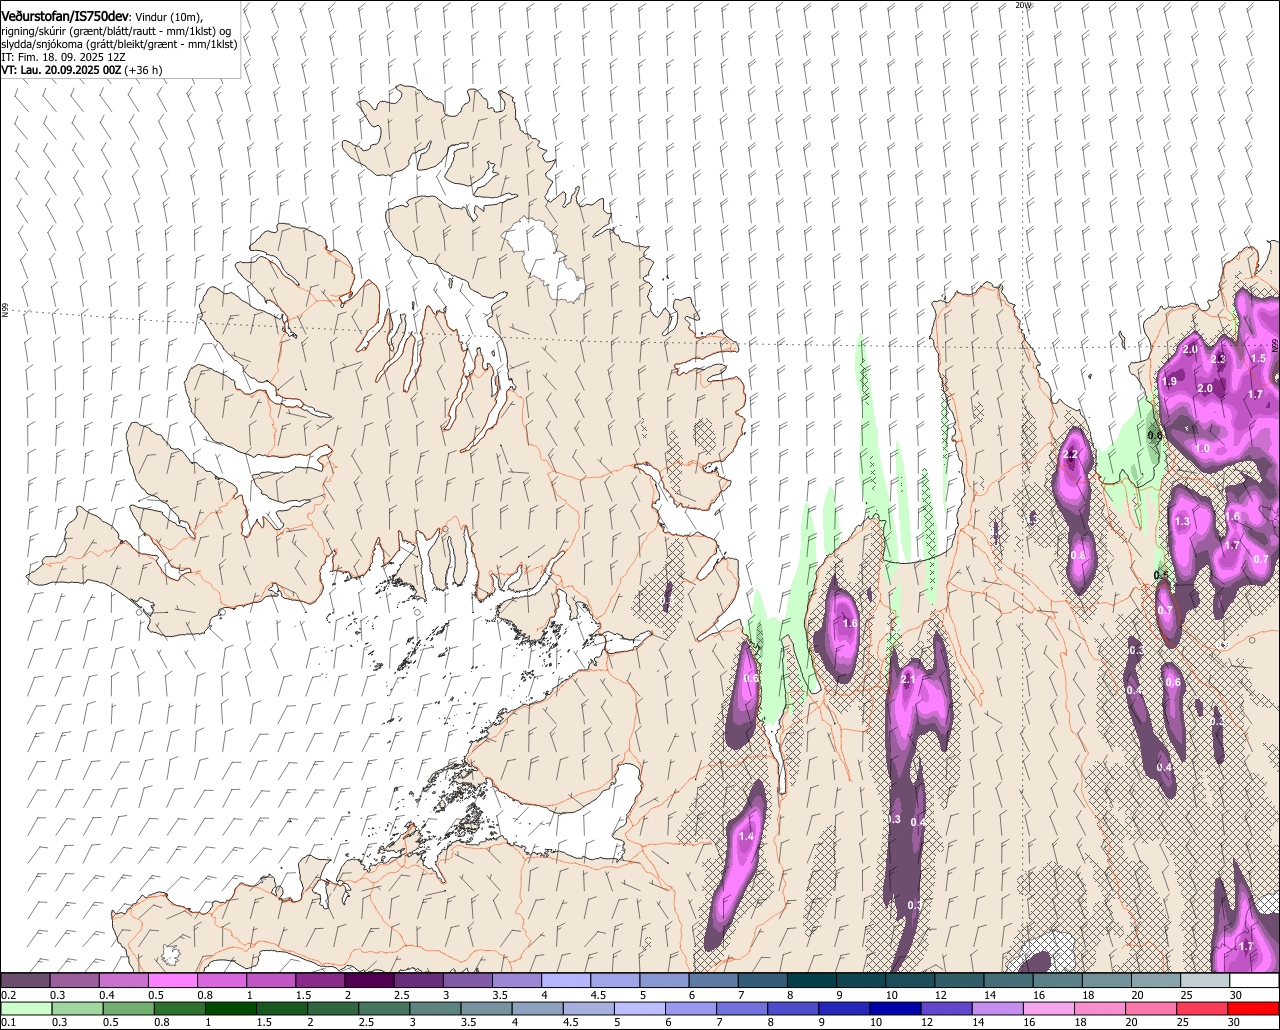Image resolution: width=1280 pixels, height=1030 pixels.
Task: Click the 'IT: Fim. 18. 09. 2025 12Z' line
Action: point(63,57)
